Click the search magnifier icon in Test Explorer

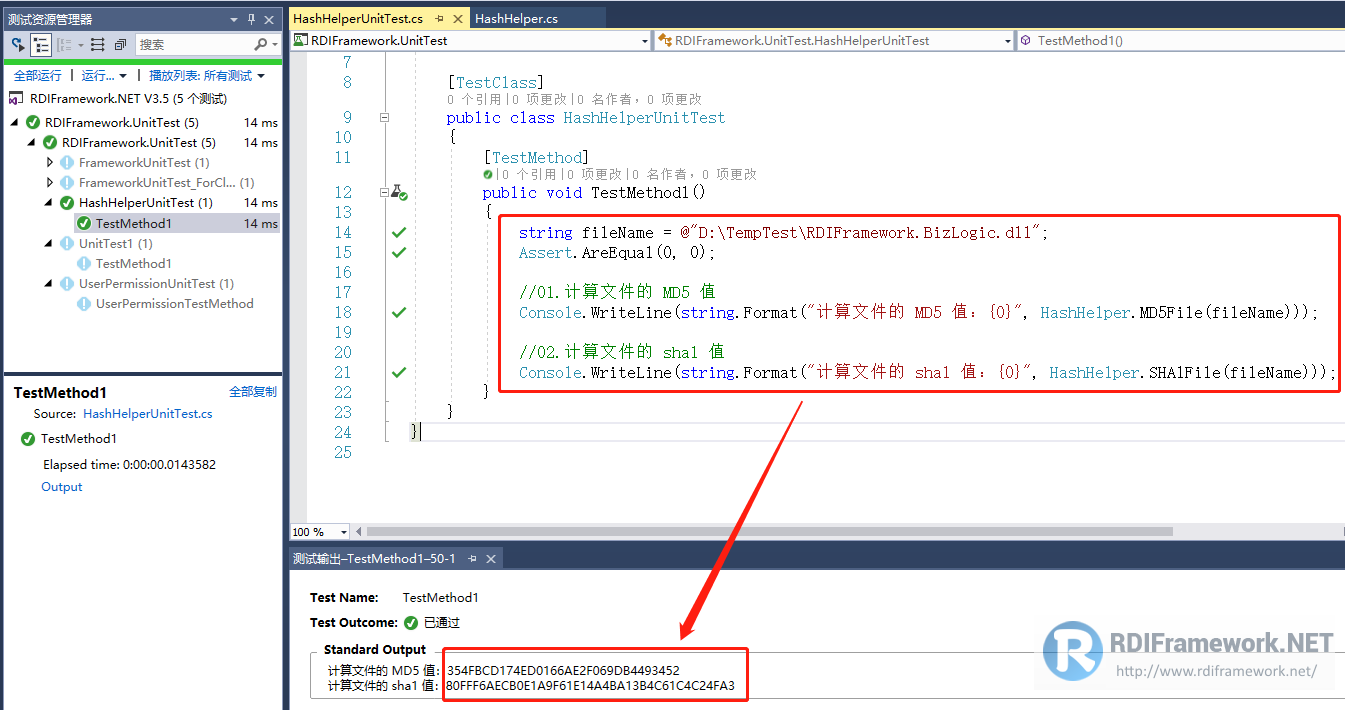tap(261, 45)
